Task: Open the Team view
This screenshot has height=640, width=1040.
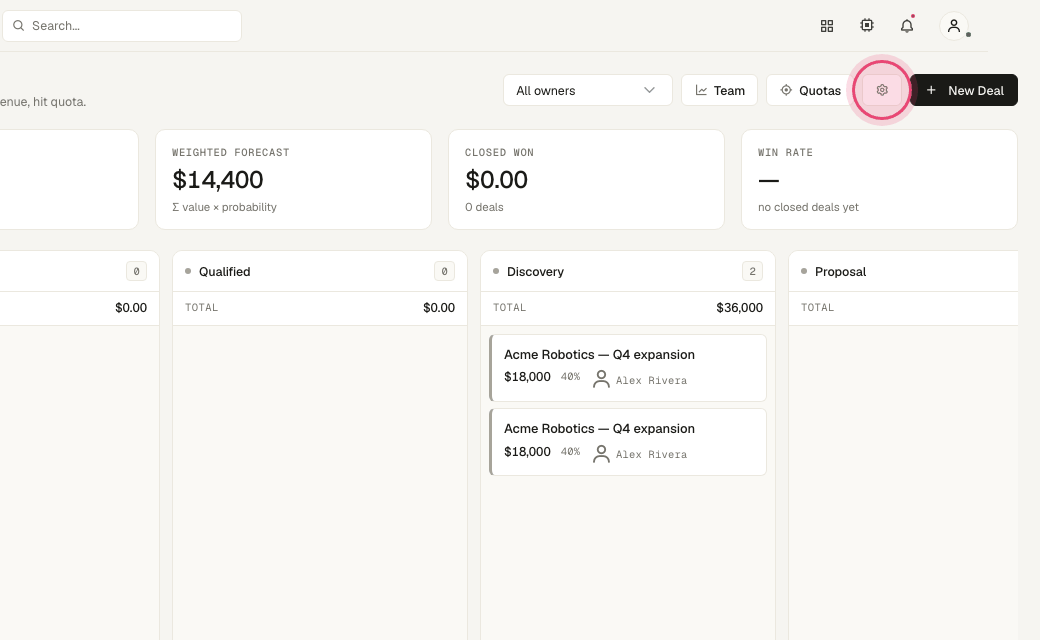Action: click(x=720, y=90)
